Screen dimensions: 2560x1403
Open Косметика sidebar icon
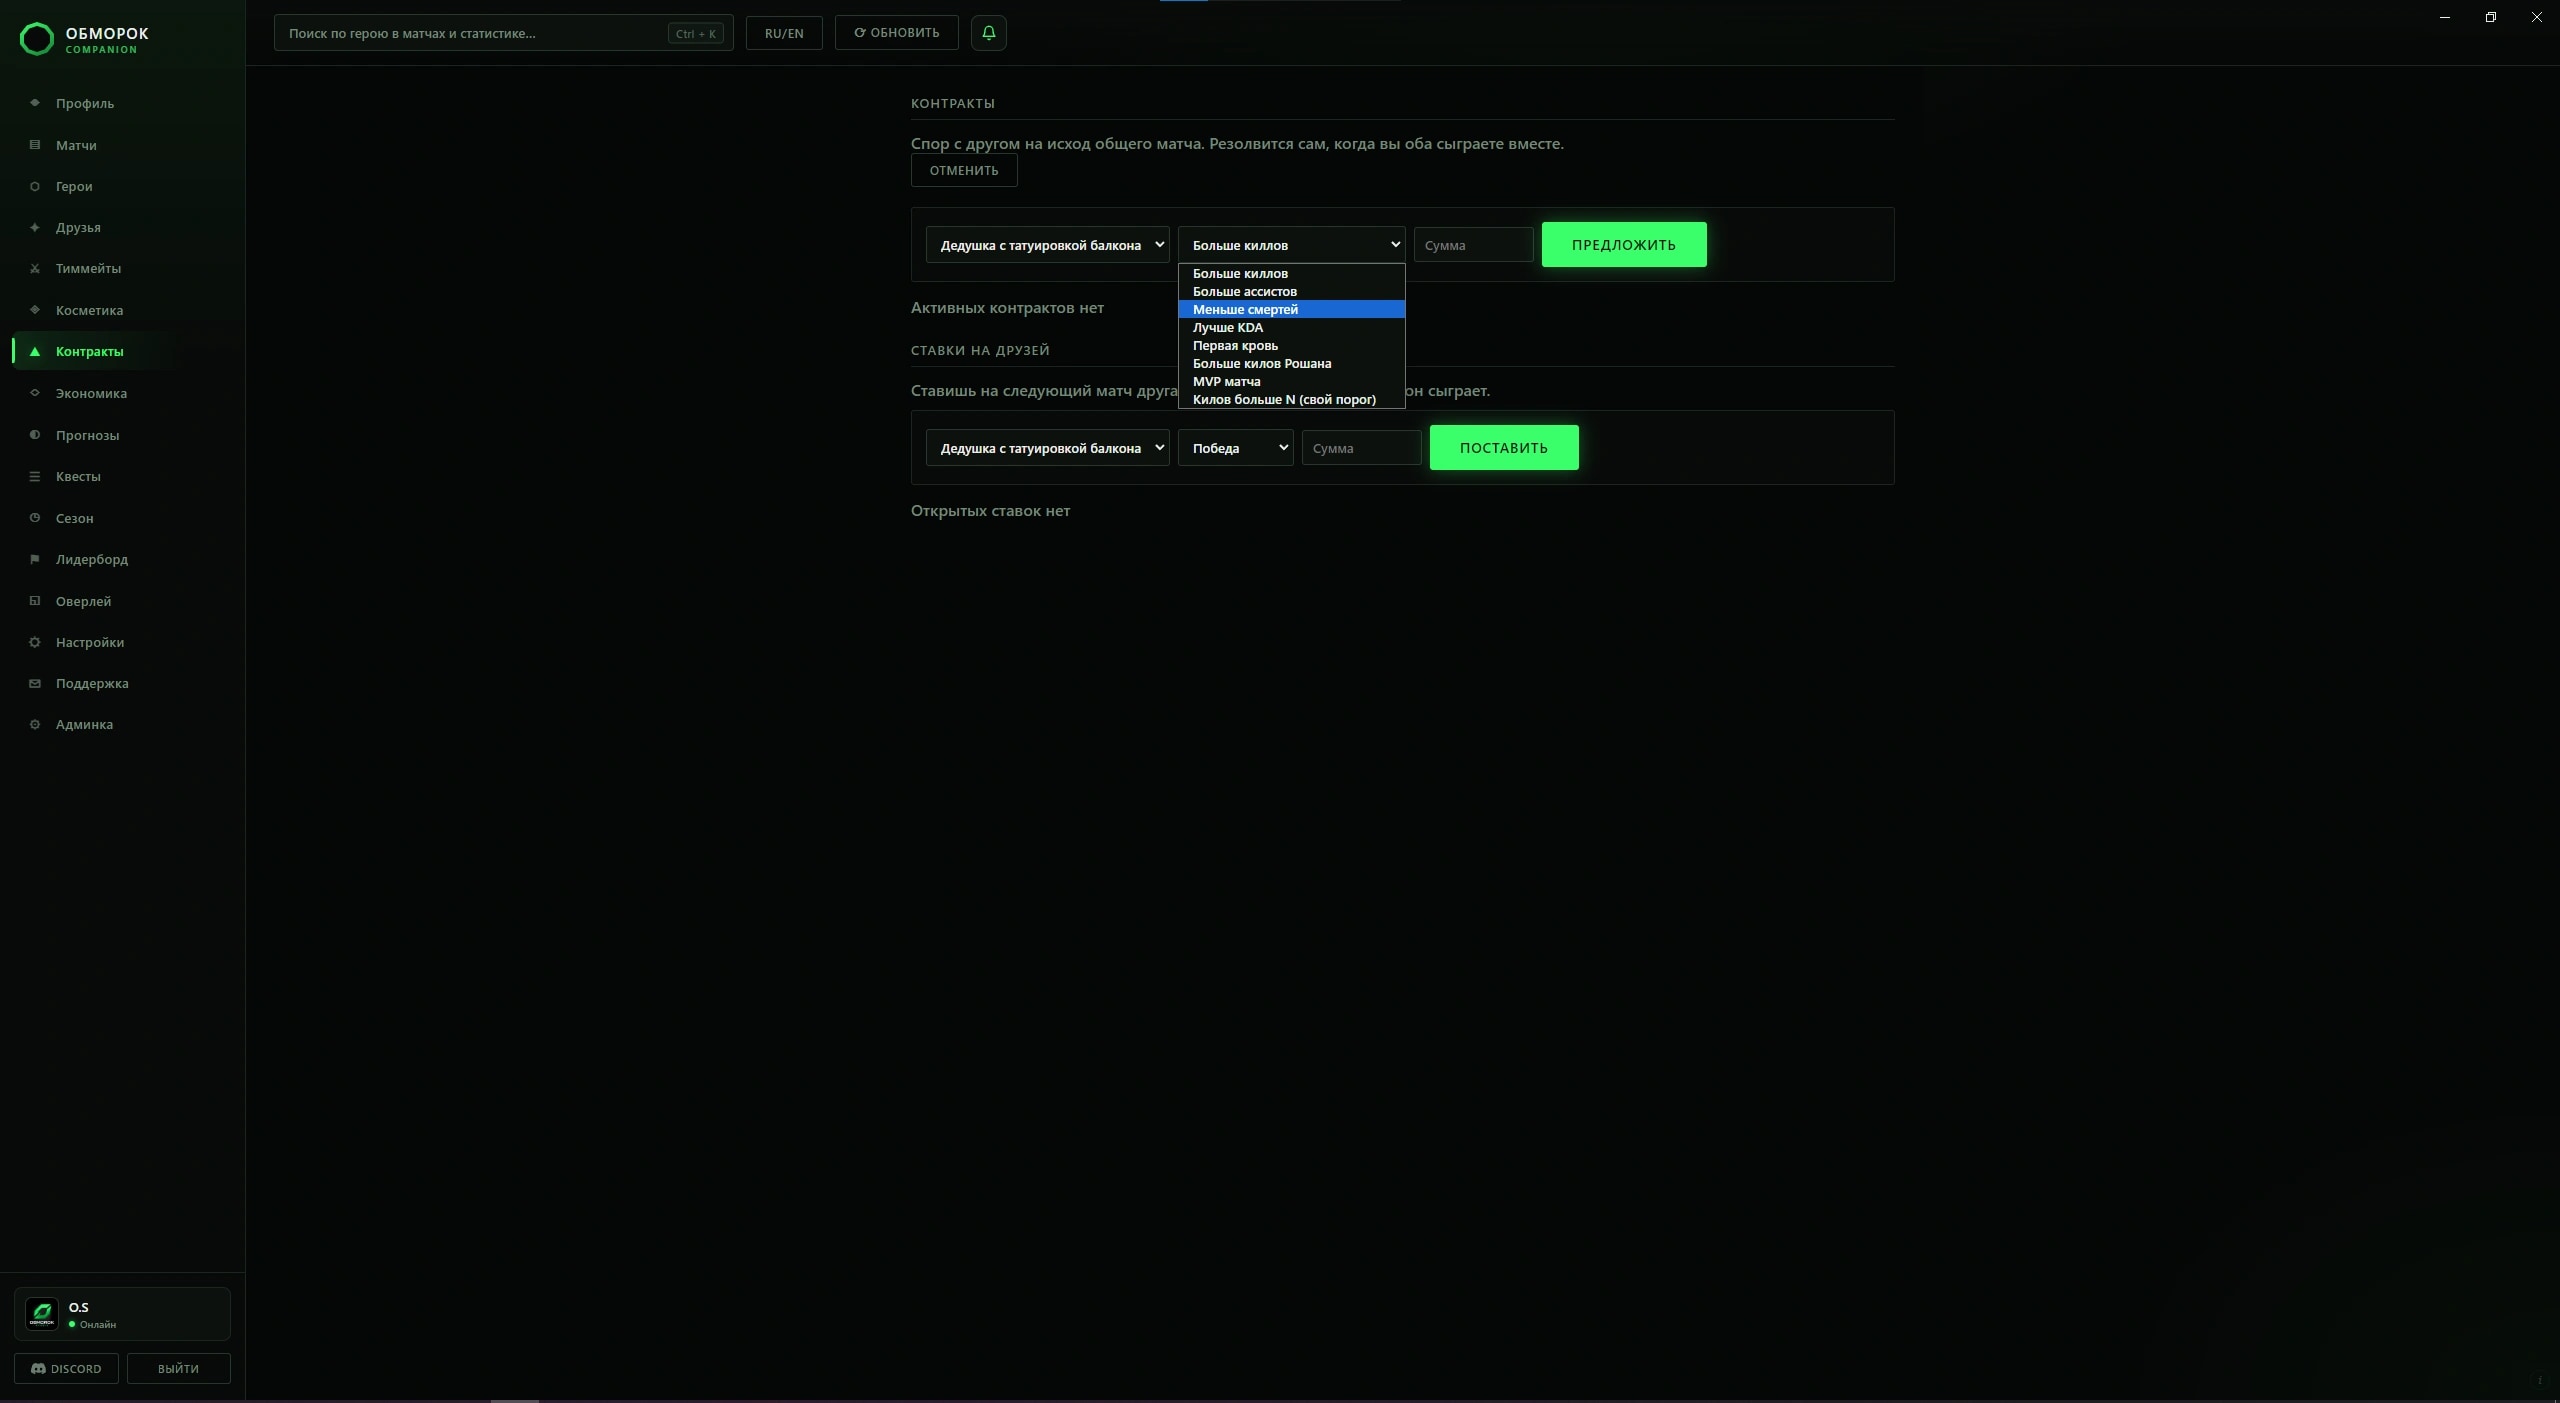pos(35,310)
